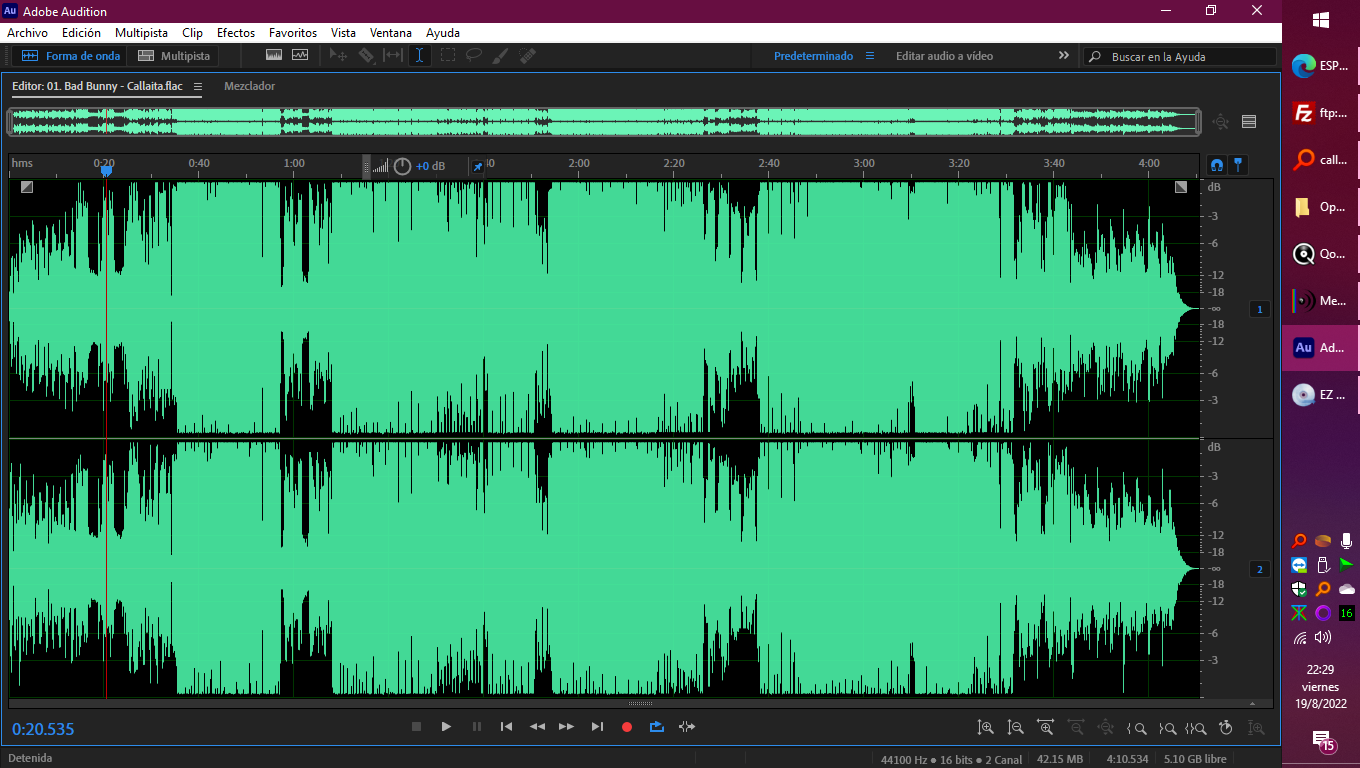Zoom to In Point
1360x768 pixels.
click(x=1136, y=728)
